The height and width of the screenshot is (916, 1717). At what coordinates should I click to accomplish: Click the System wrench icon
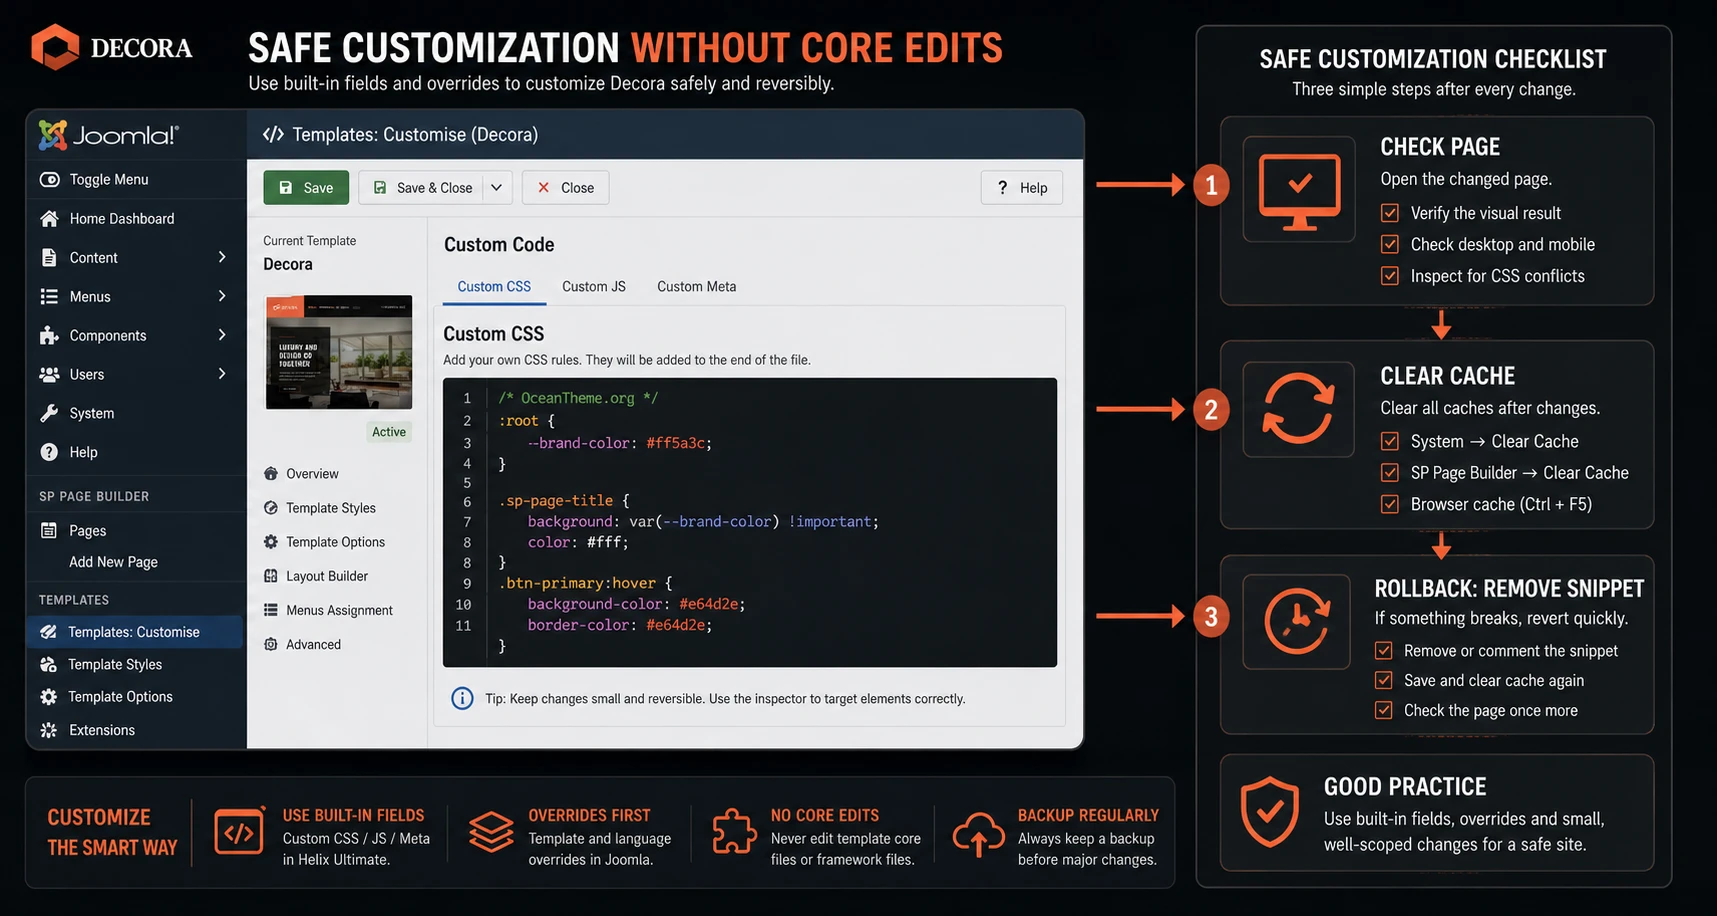tap(49, 413)
